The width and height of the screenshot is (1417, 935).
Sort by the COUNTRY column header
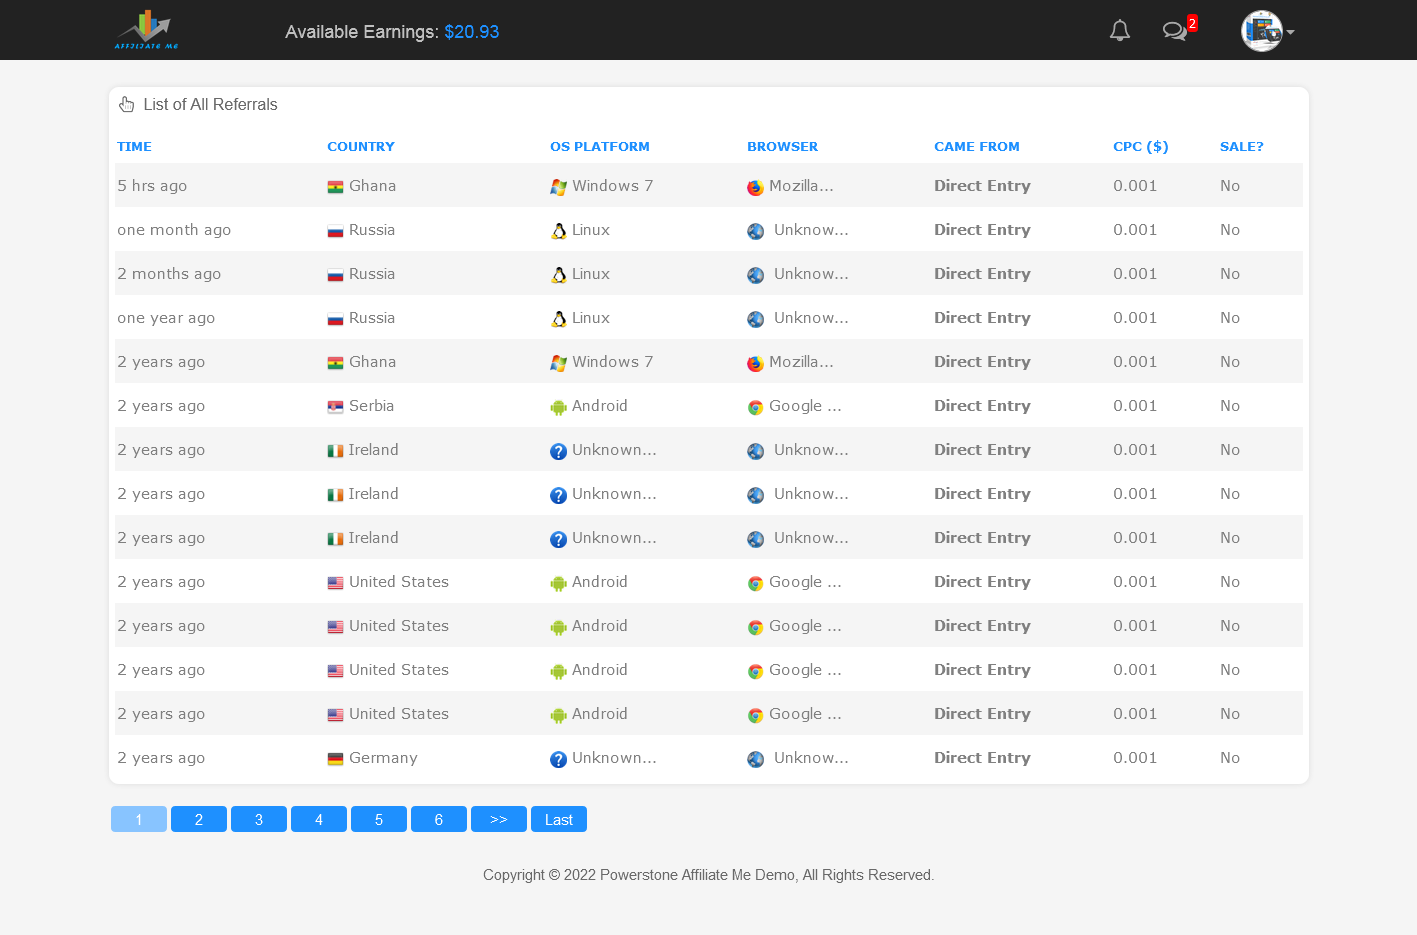click(360, 147)
